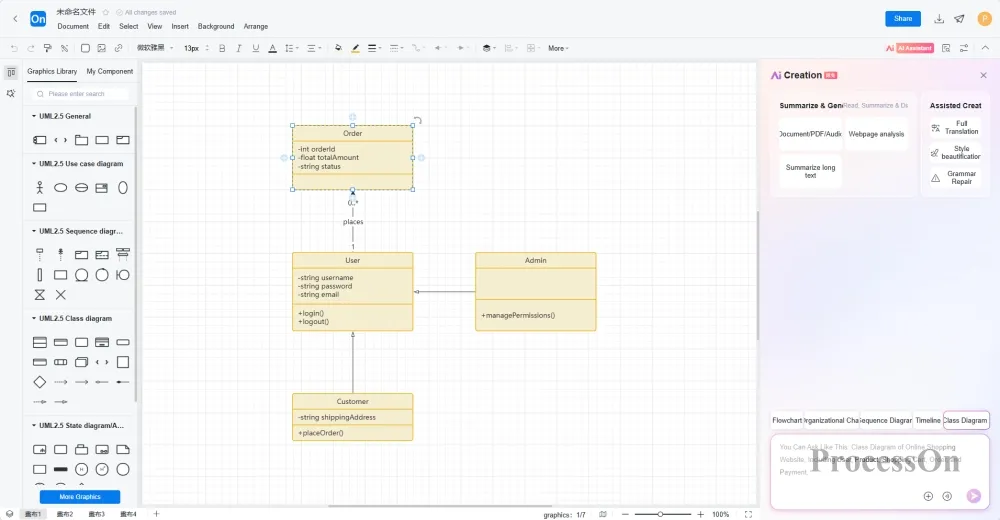Viewport: 1000px width, 520px height.
Task: Click the blue Share button
Action: click(x=902, y=18)
